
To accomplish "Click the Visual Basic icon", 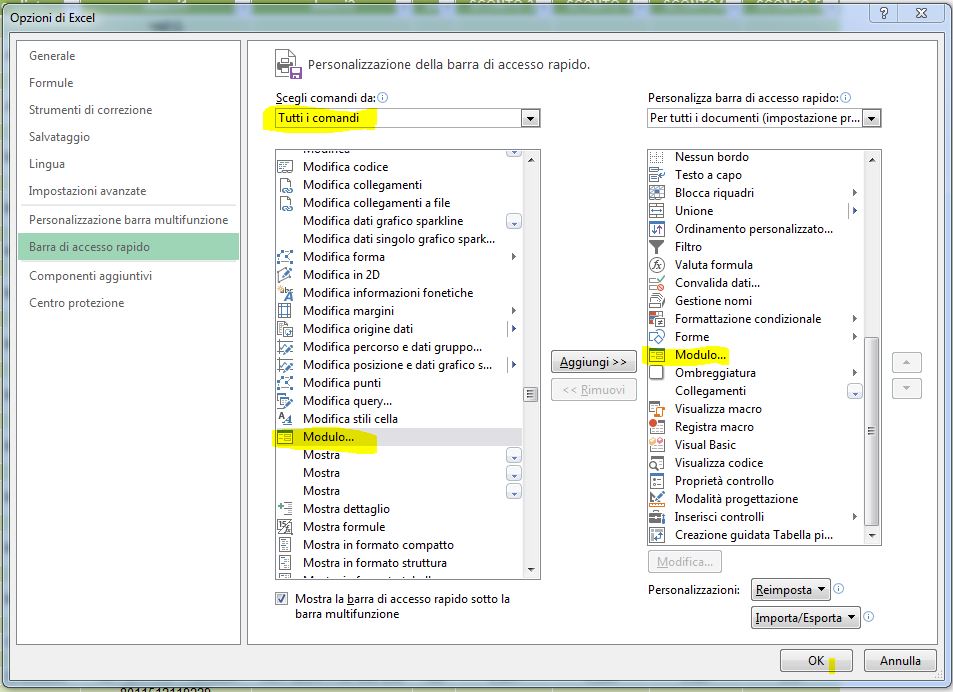I will pos(657,445).
